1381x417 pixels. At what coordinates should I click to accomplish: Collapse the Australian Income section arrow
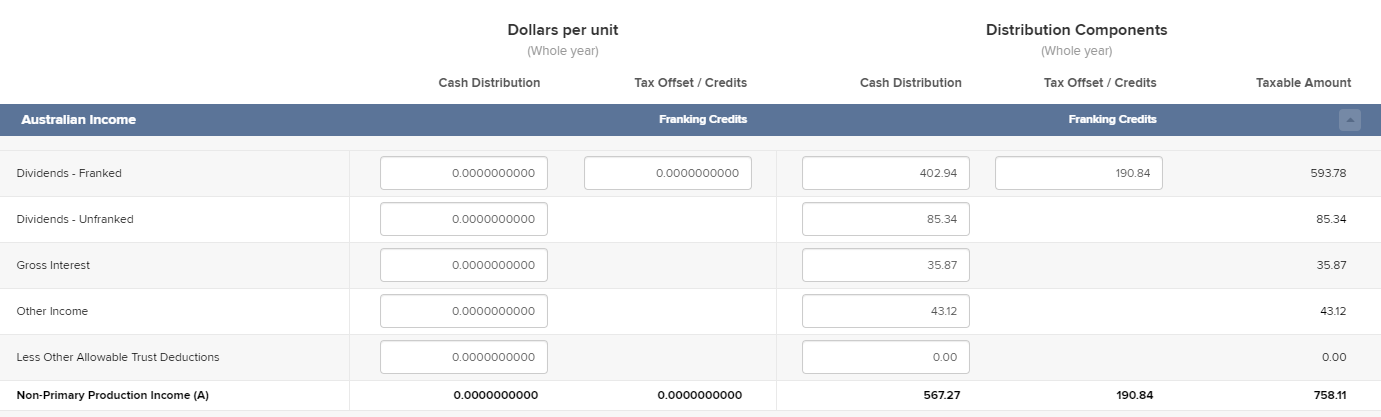click(1350, 120)
